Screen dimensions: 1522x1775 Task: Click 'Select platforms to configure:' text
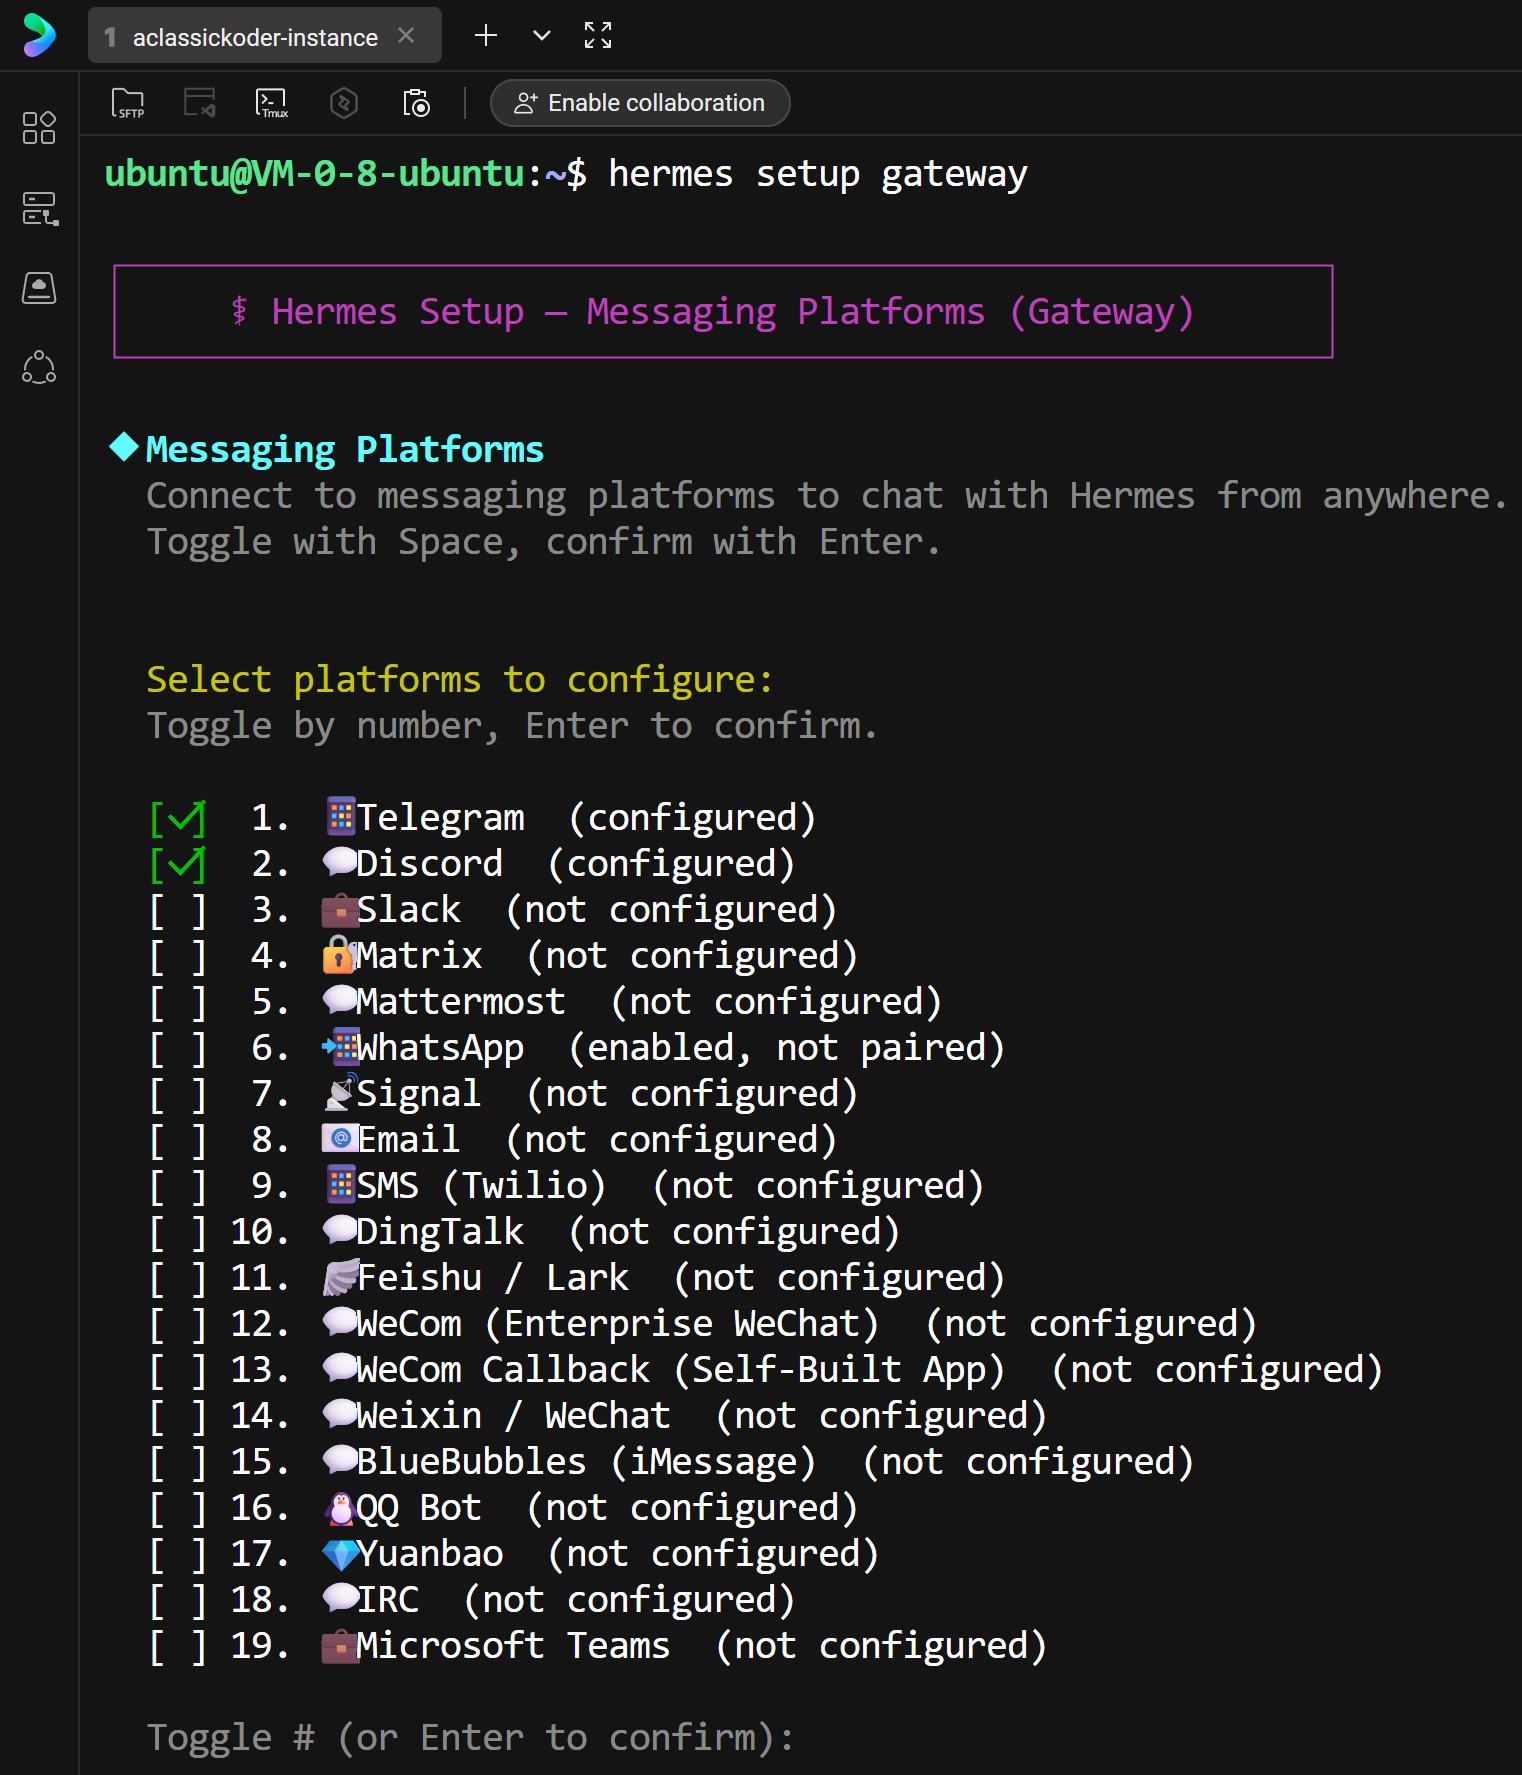(x=460, y=680)
